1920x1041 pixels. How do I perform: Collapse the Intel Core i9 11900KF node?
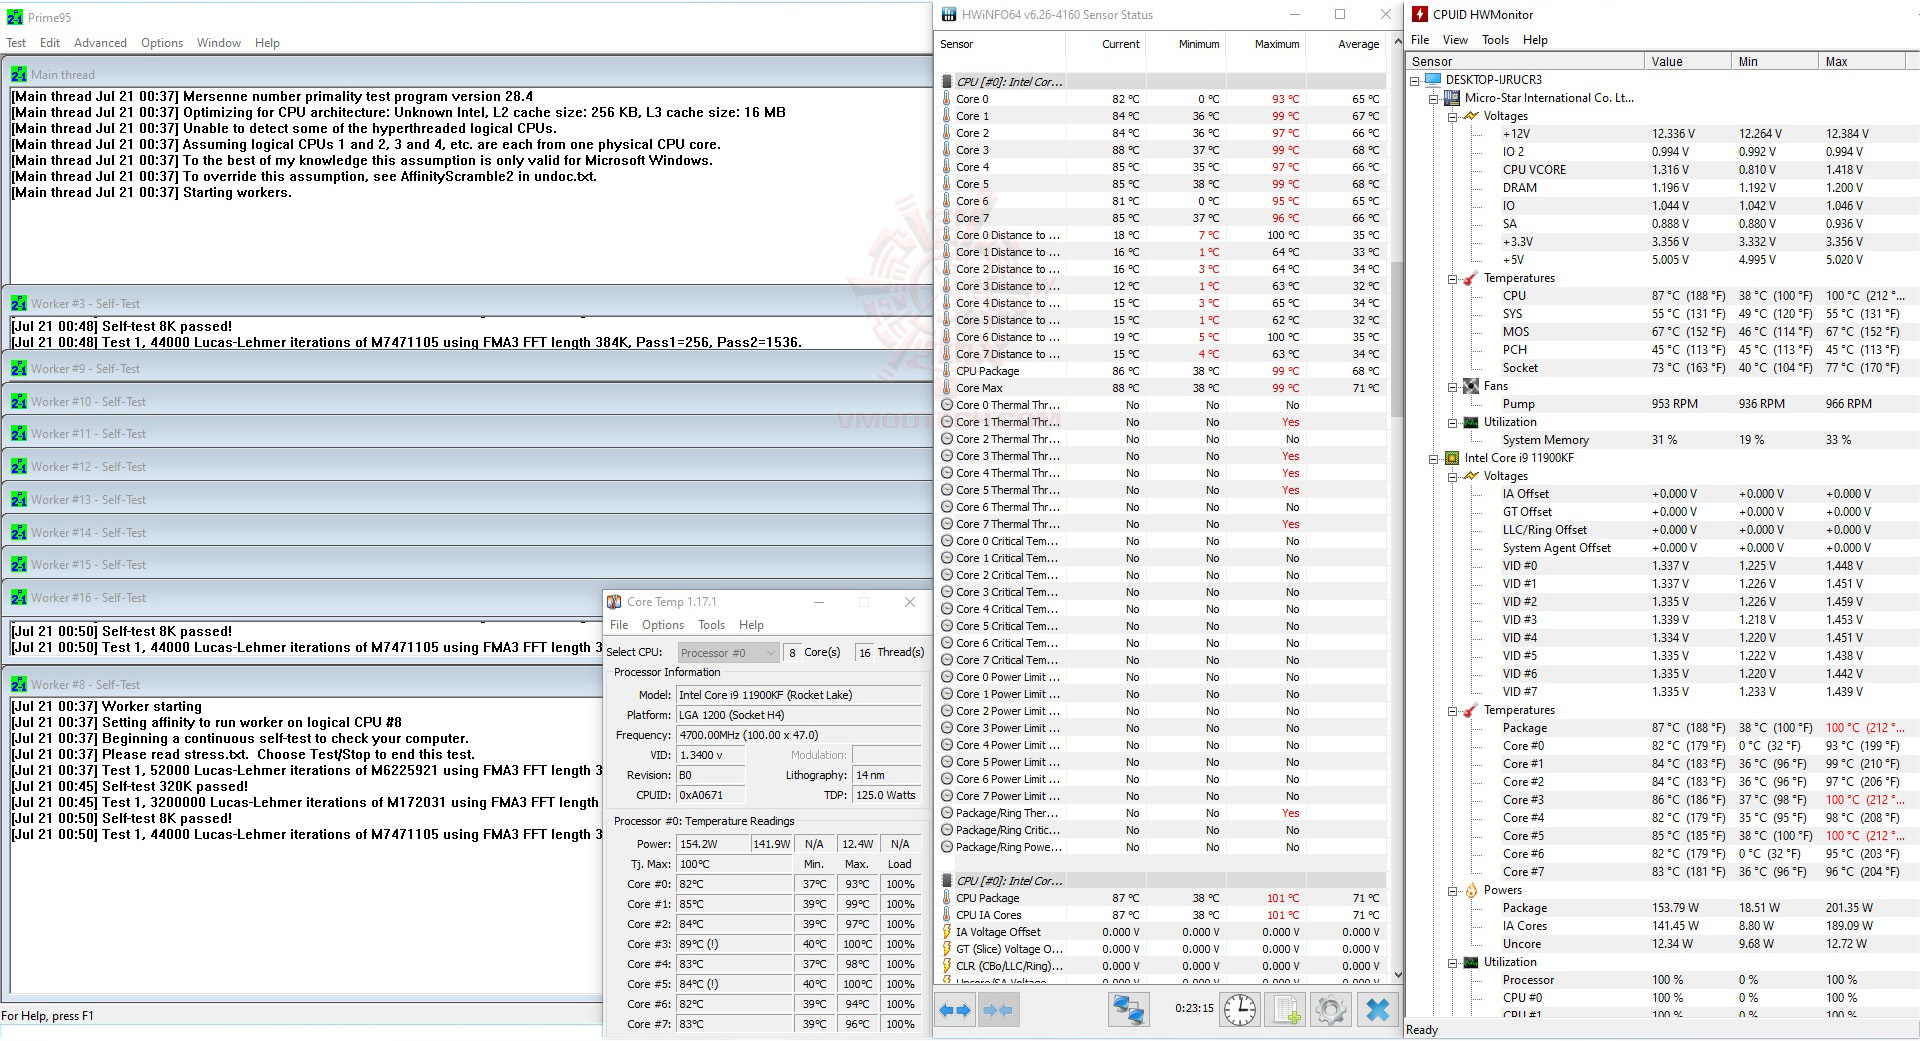1434,459
